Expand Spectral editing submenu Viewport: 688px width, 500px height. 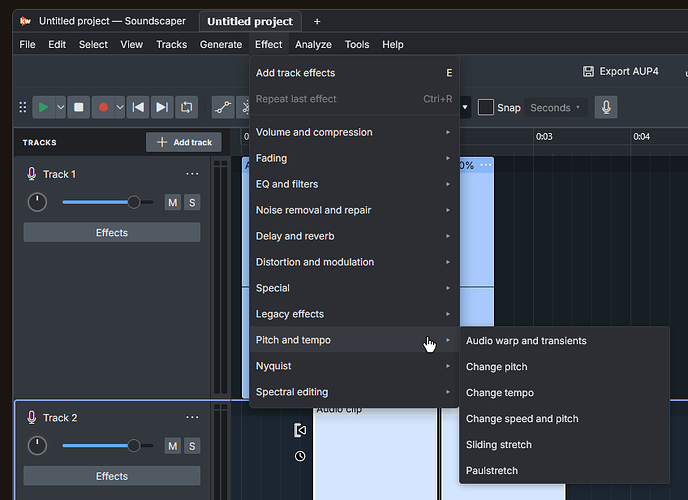click(x=354, y=392)
